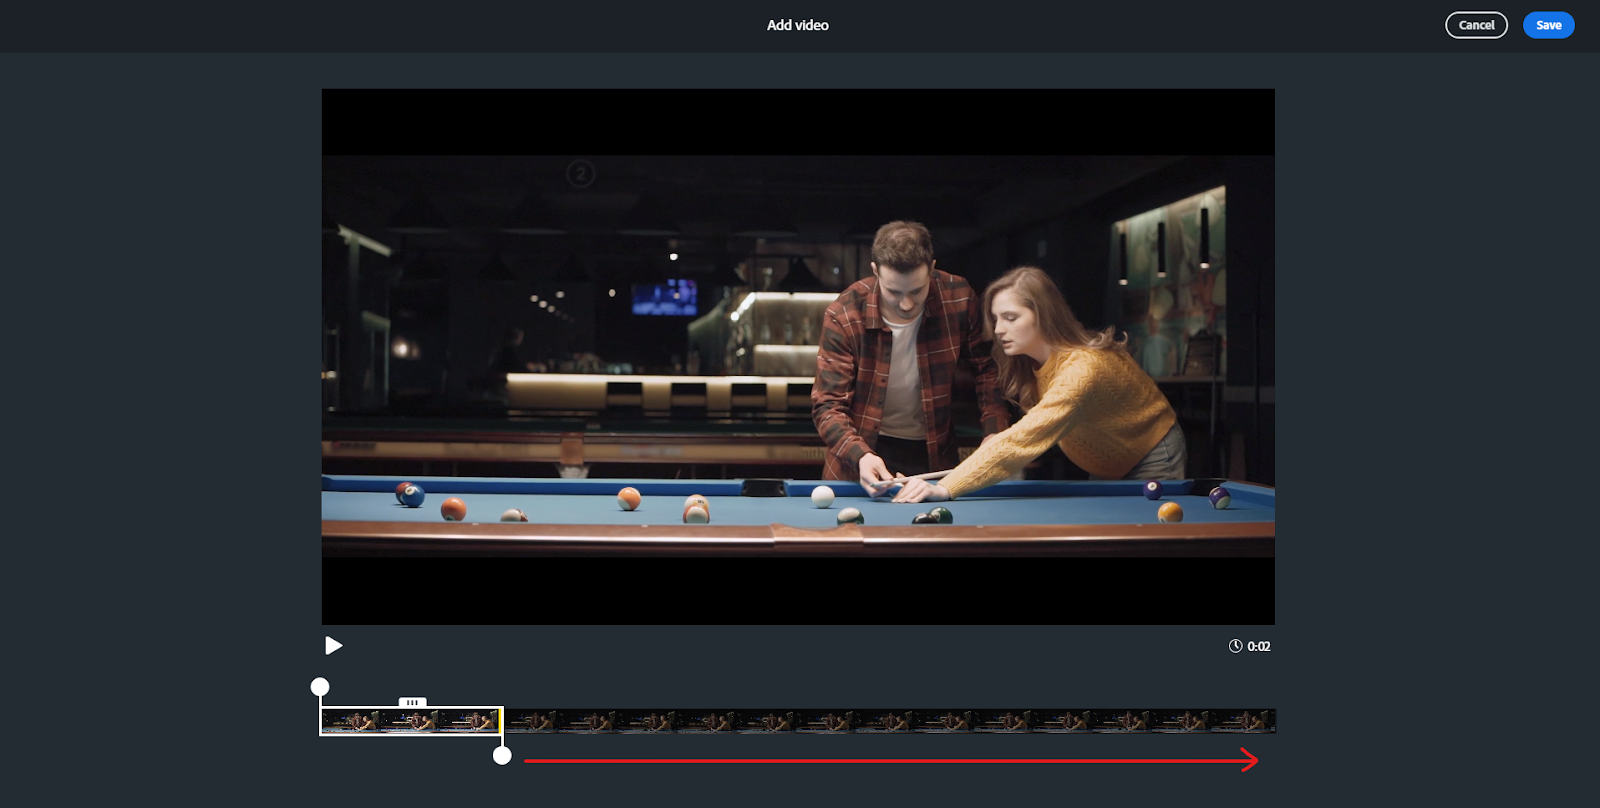Click the middle of the red arrow line
Image resolution: width=1600 pixels, height=808 pixels.
click(890, 761)
